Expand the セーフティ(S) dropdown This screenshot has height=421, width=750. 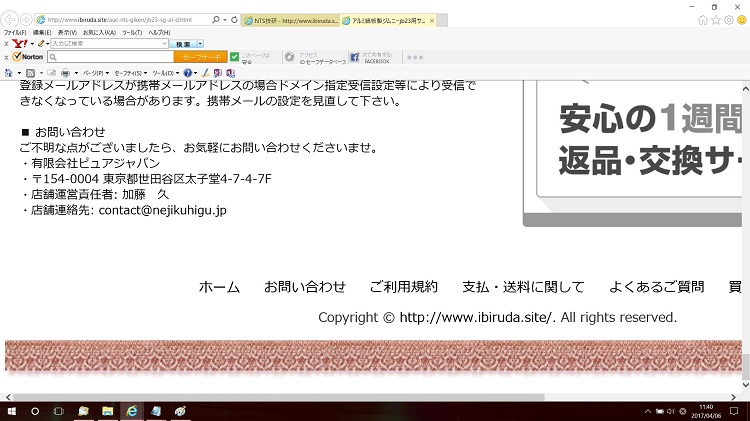(x=130, y=73)
